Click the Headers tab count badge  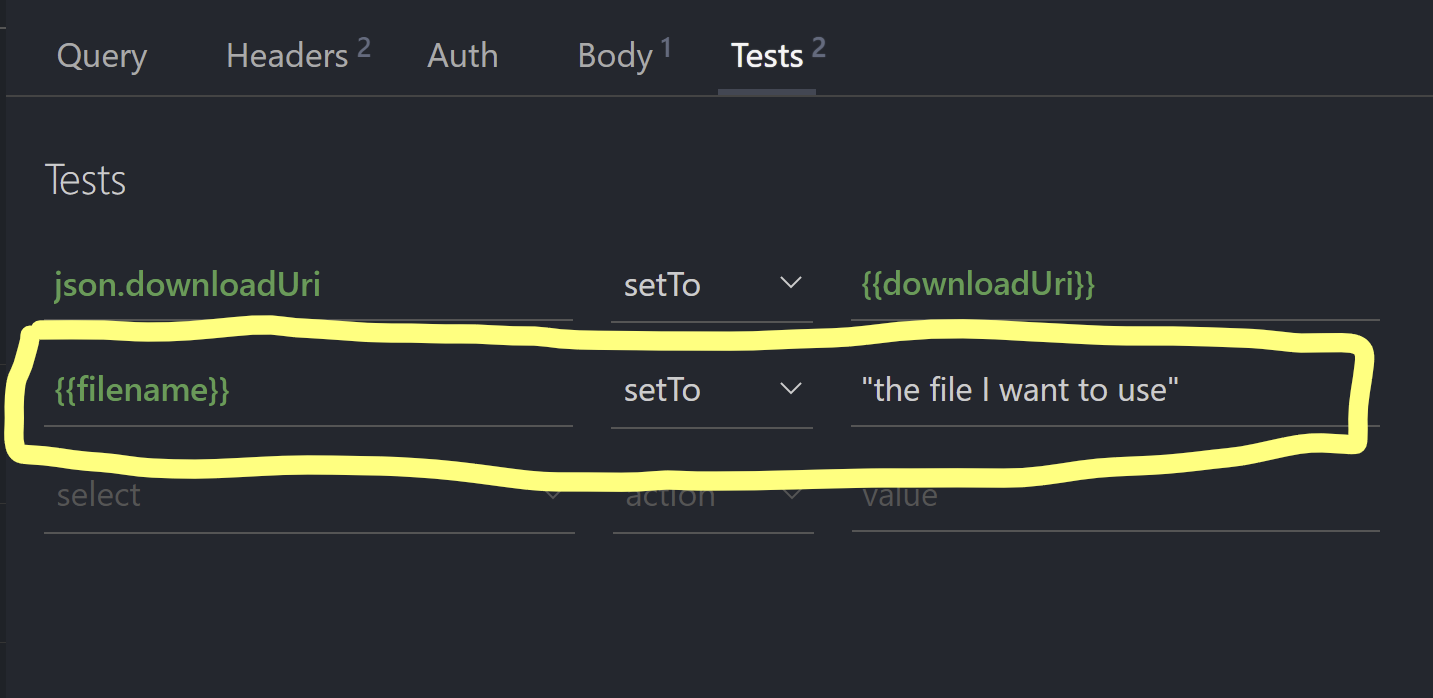click(x=363, y=44)
